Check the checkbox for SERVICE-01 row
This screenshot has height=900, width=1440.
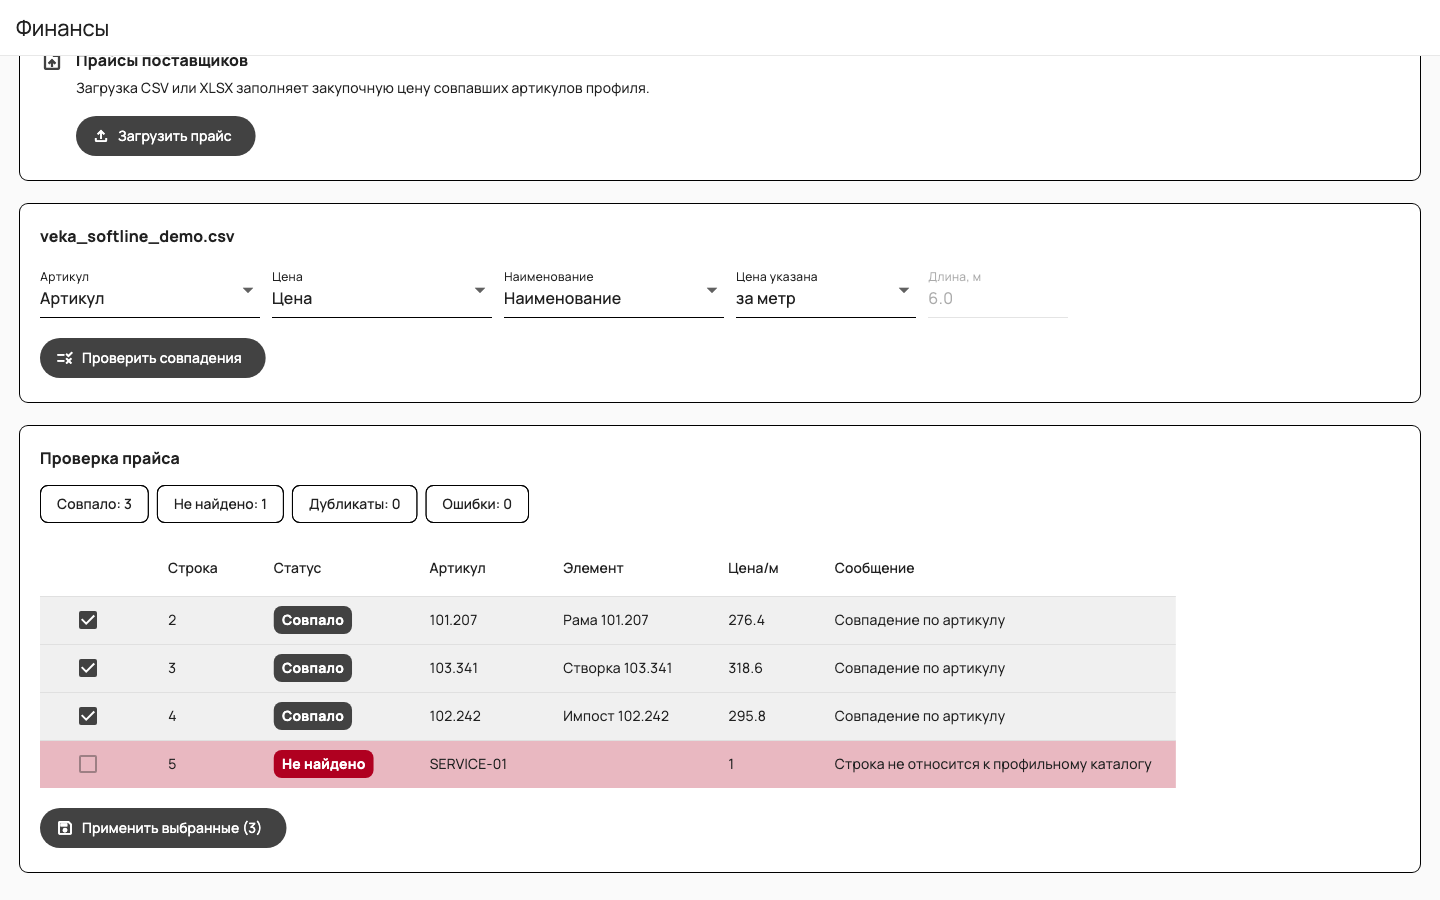pyautogui.click(x=88, y=764)
